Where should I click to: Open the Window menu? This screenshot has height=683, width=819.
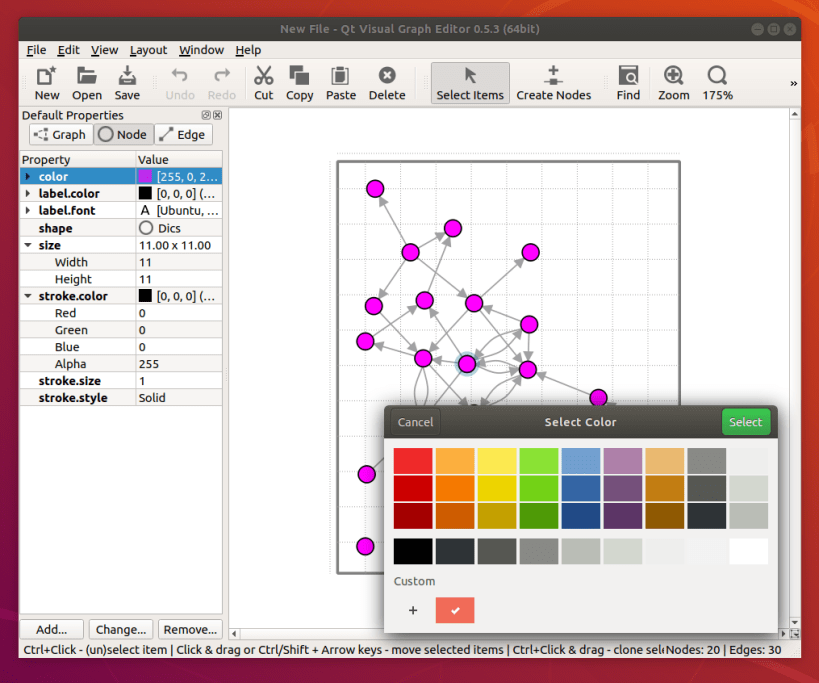(x=201, y=50)
